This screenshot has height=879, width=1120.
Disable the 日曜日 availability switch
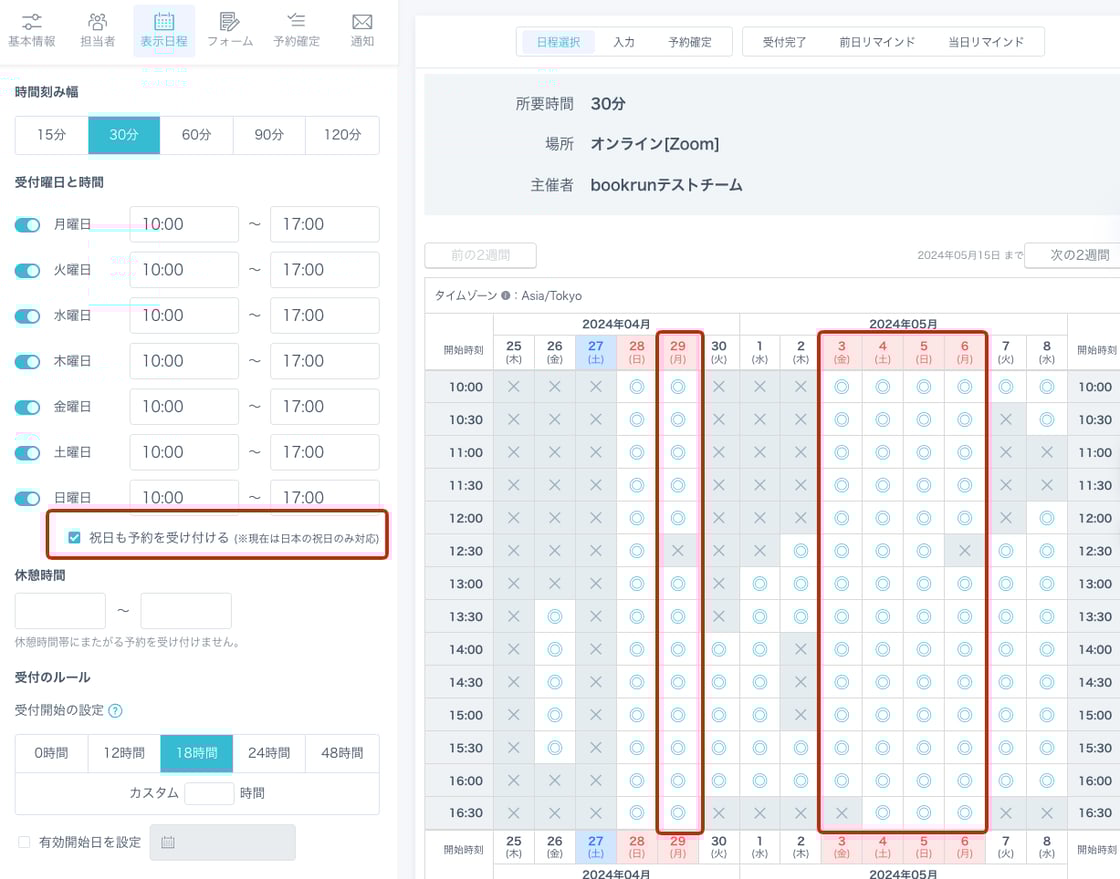click(27, 498)
